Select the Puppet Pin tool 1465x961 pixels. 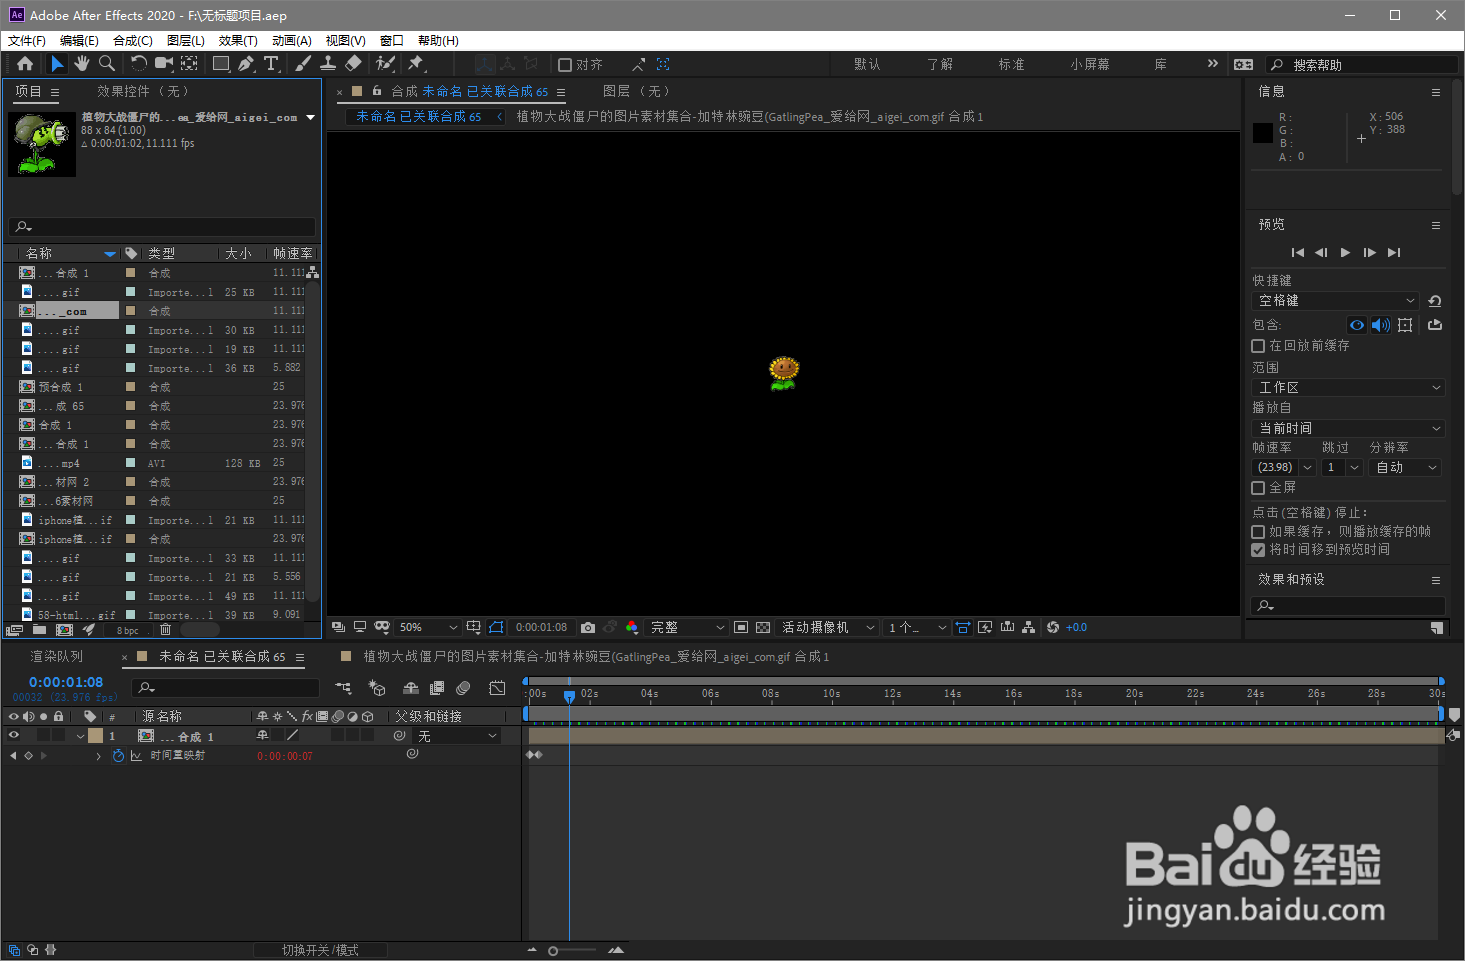pyautogui.click(x=416, y=64)
